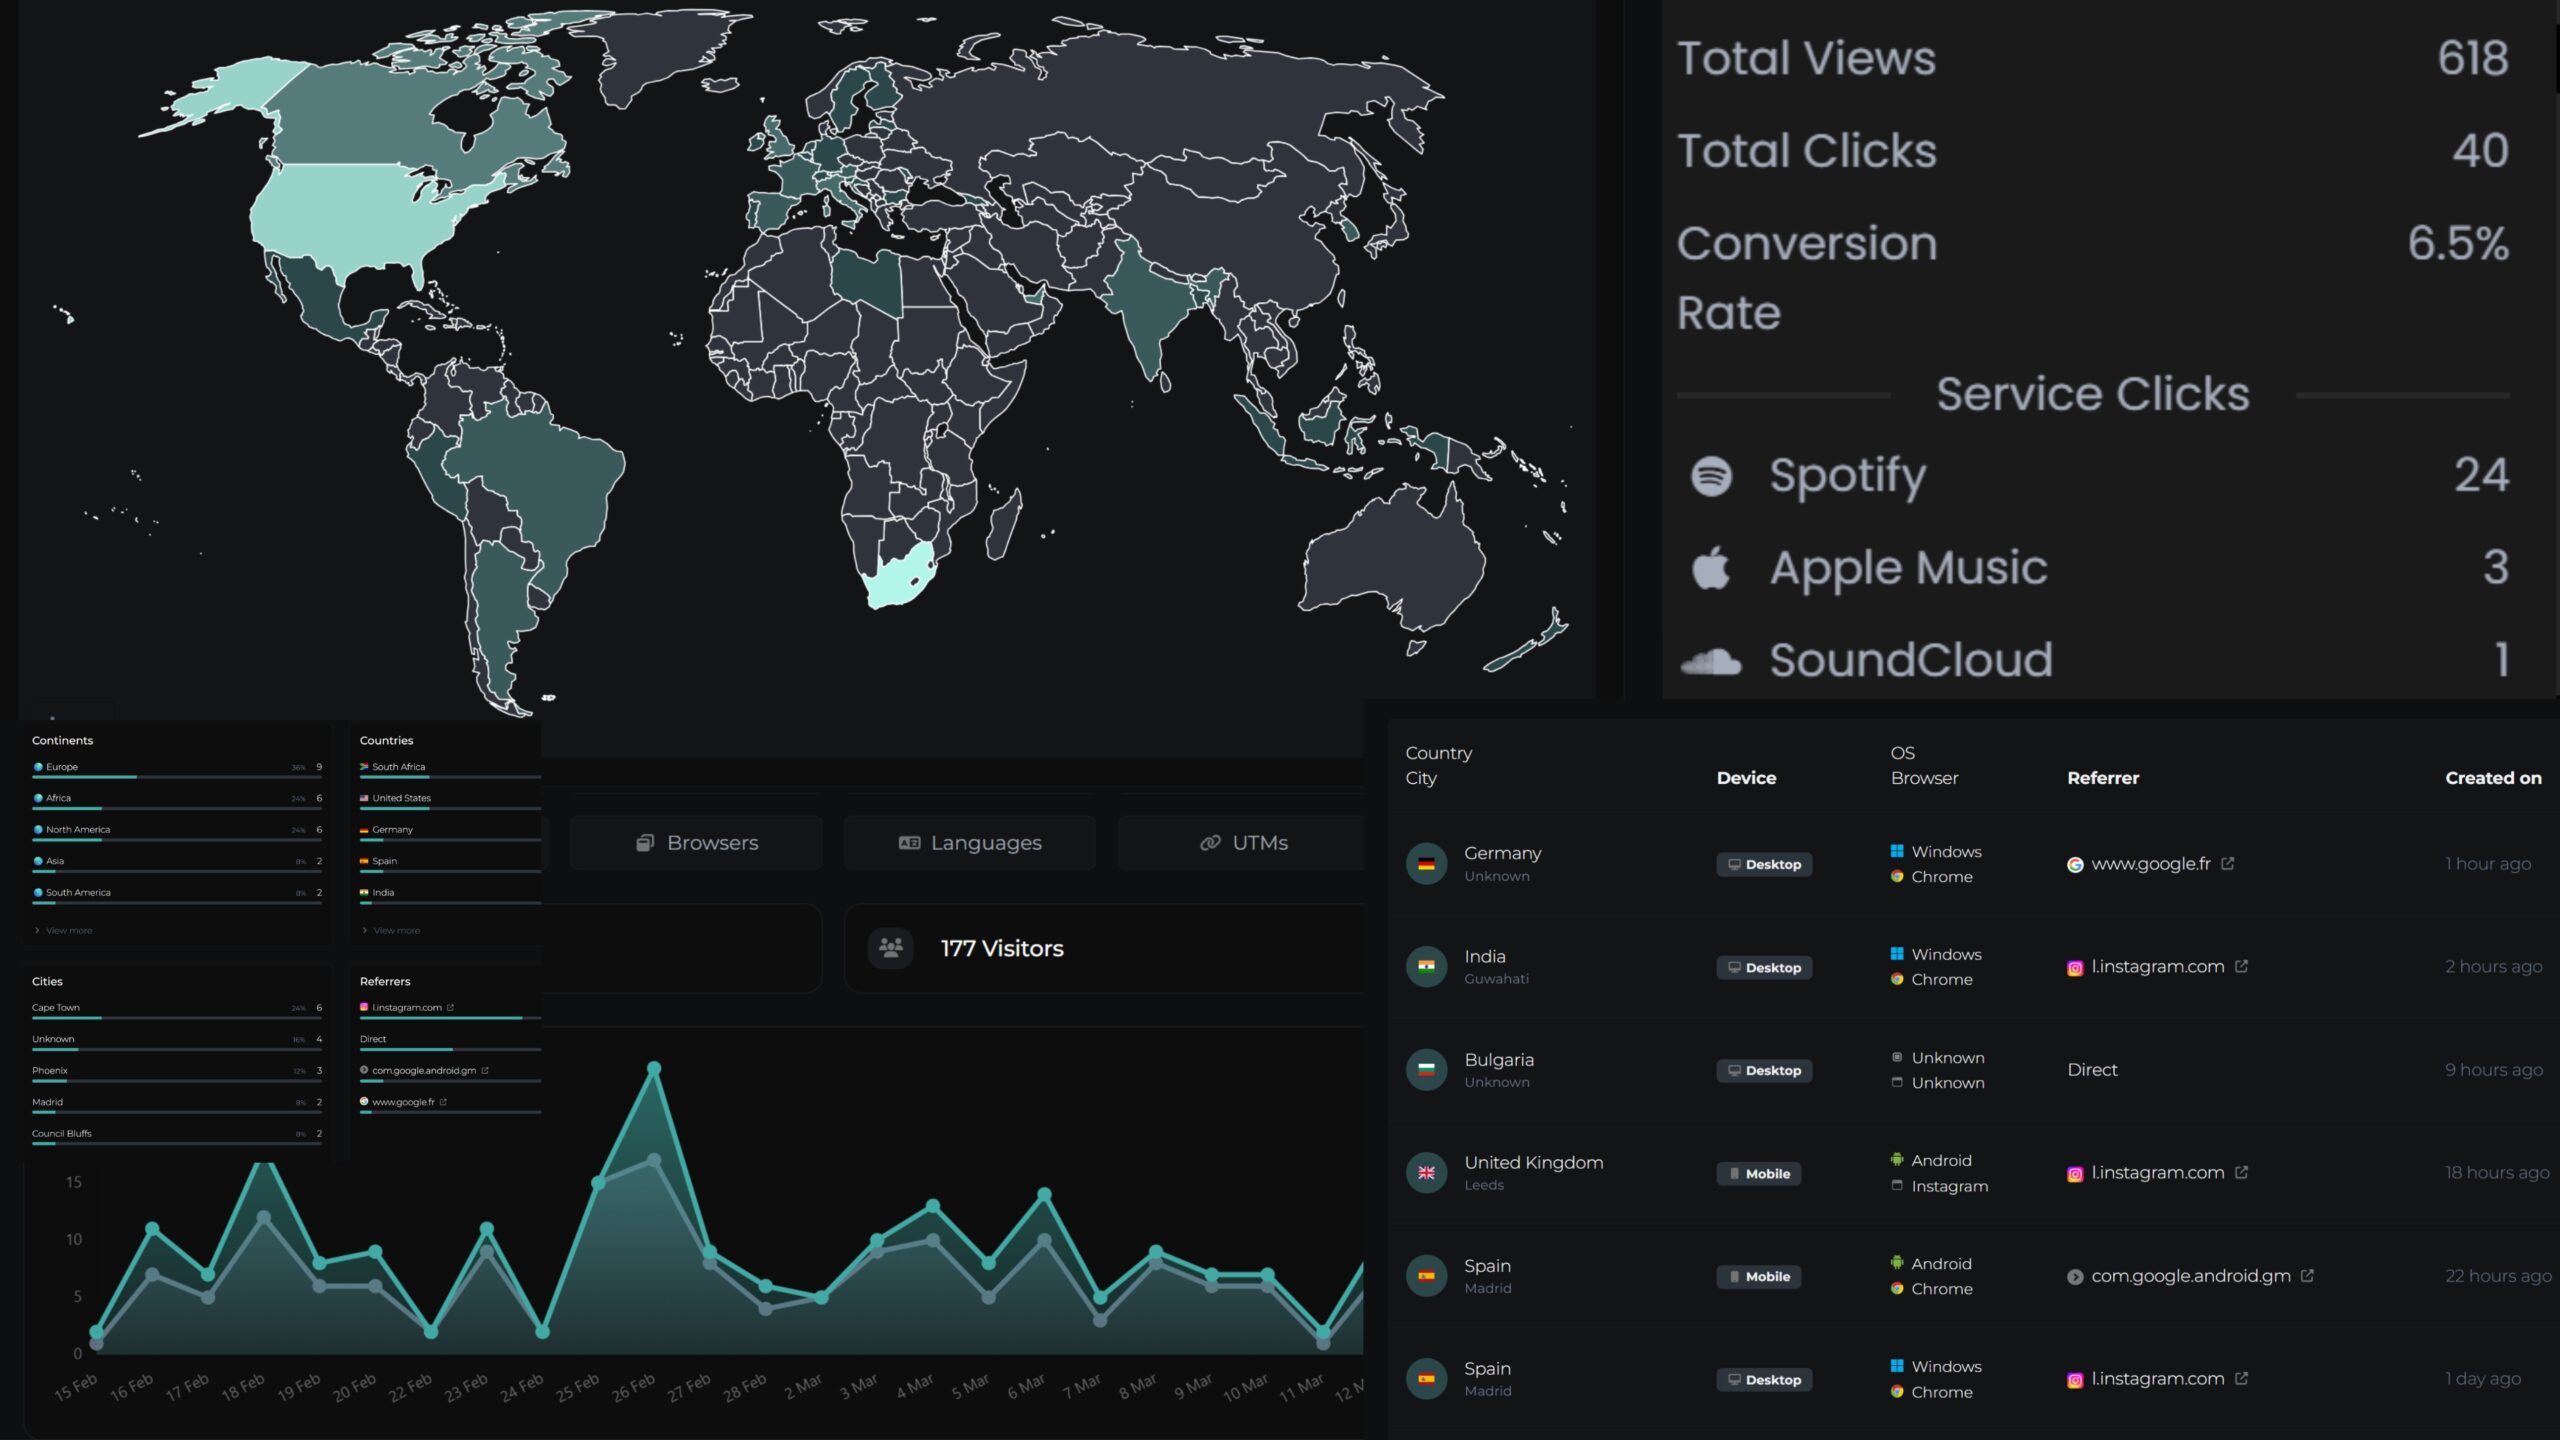Screen dimensions: 2560x1440
Task: Click external link icon beside l.instagram.com in Referrers panel
Action: 450,1008
